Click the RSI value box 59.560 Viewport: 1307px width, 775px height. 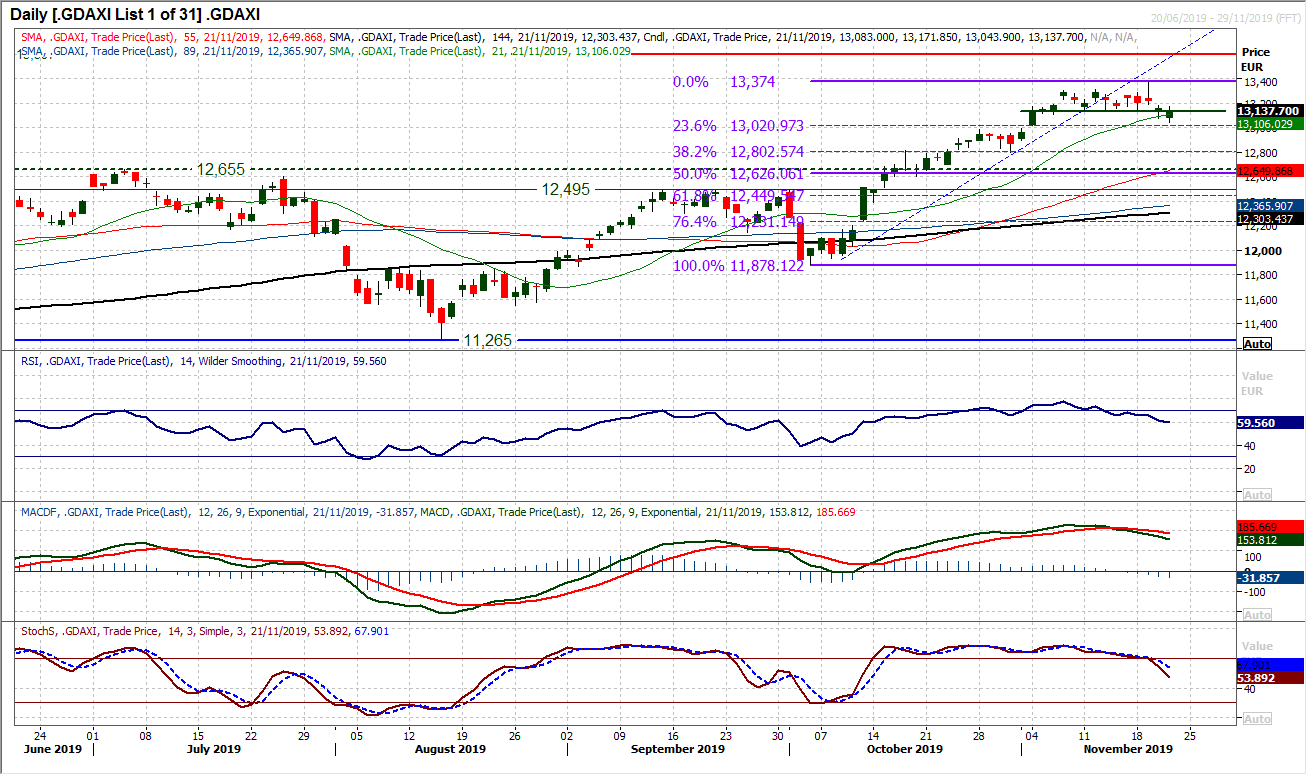coord(1264,423)
